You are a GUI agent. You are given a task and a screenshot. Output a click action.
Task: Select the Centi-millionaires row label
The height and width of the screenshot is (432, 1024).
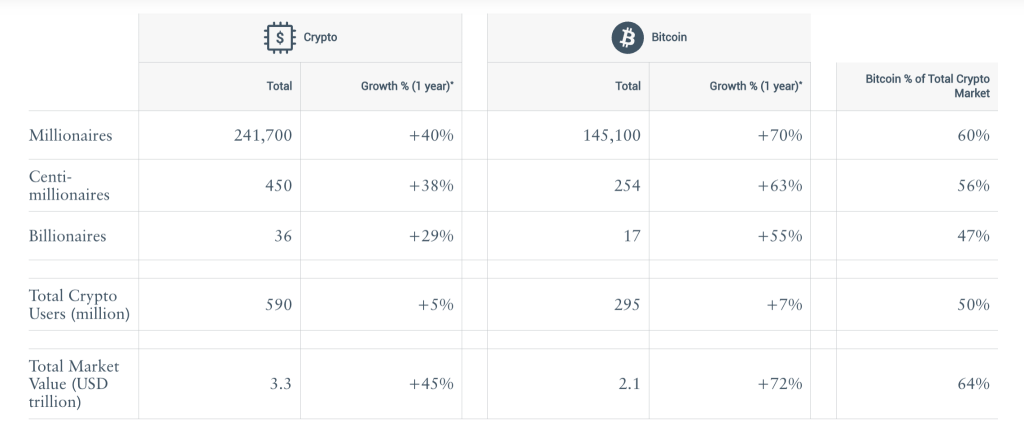coord(69,186)
